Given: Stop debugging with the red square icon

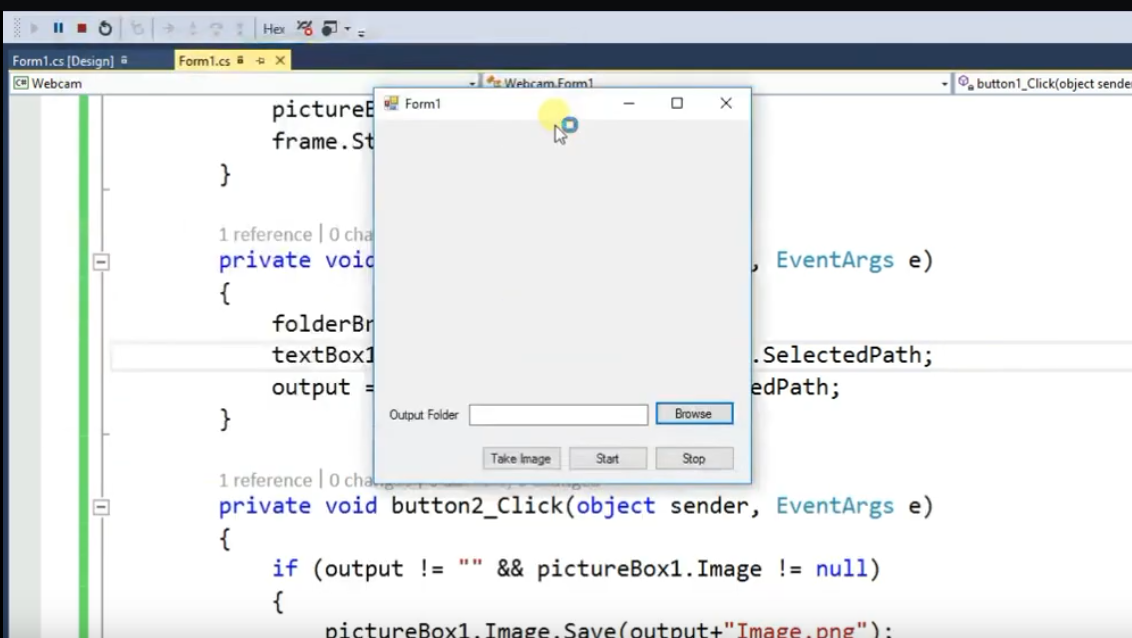Looking at the screenshot, I should click(82, 28).
